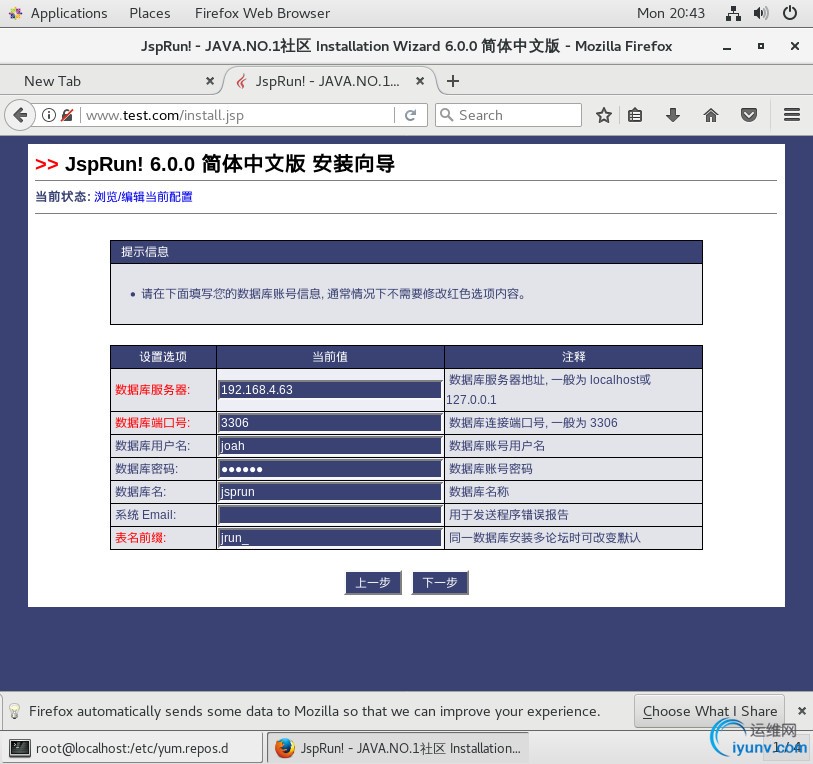
Task: Click the empty 系统 Email field
Action: click(x=330, y=515)
